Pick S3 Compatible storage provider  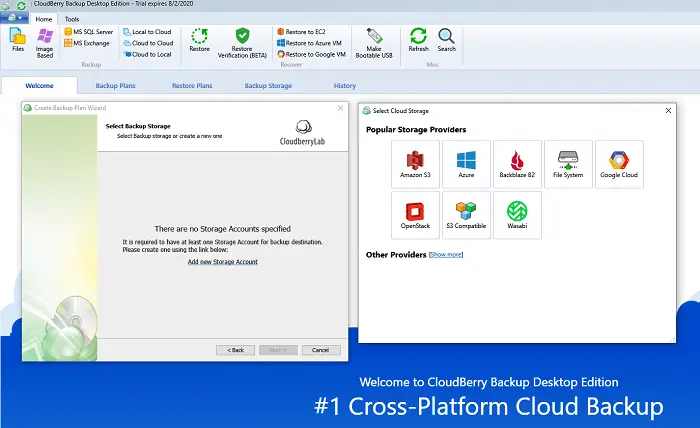[466, 215]
